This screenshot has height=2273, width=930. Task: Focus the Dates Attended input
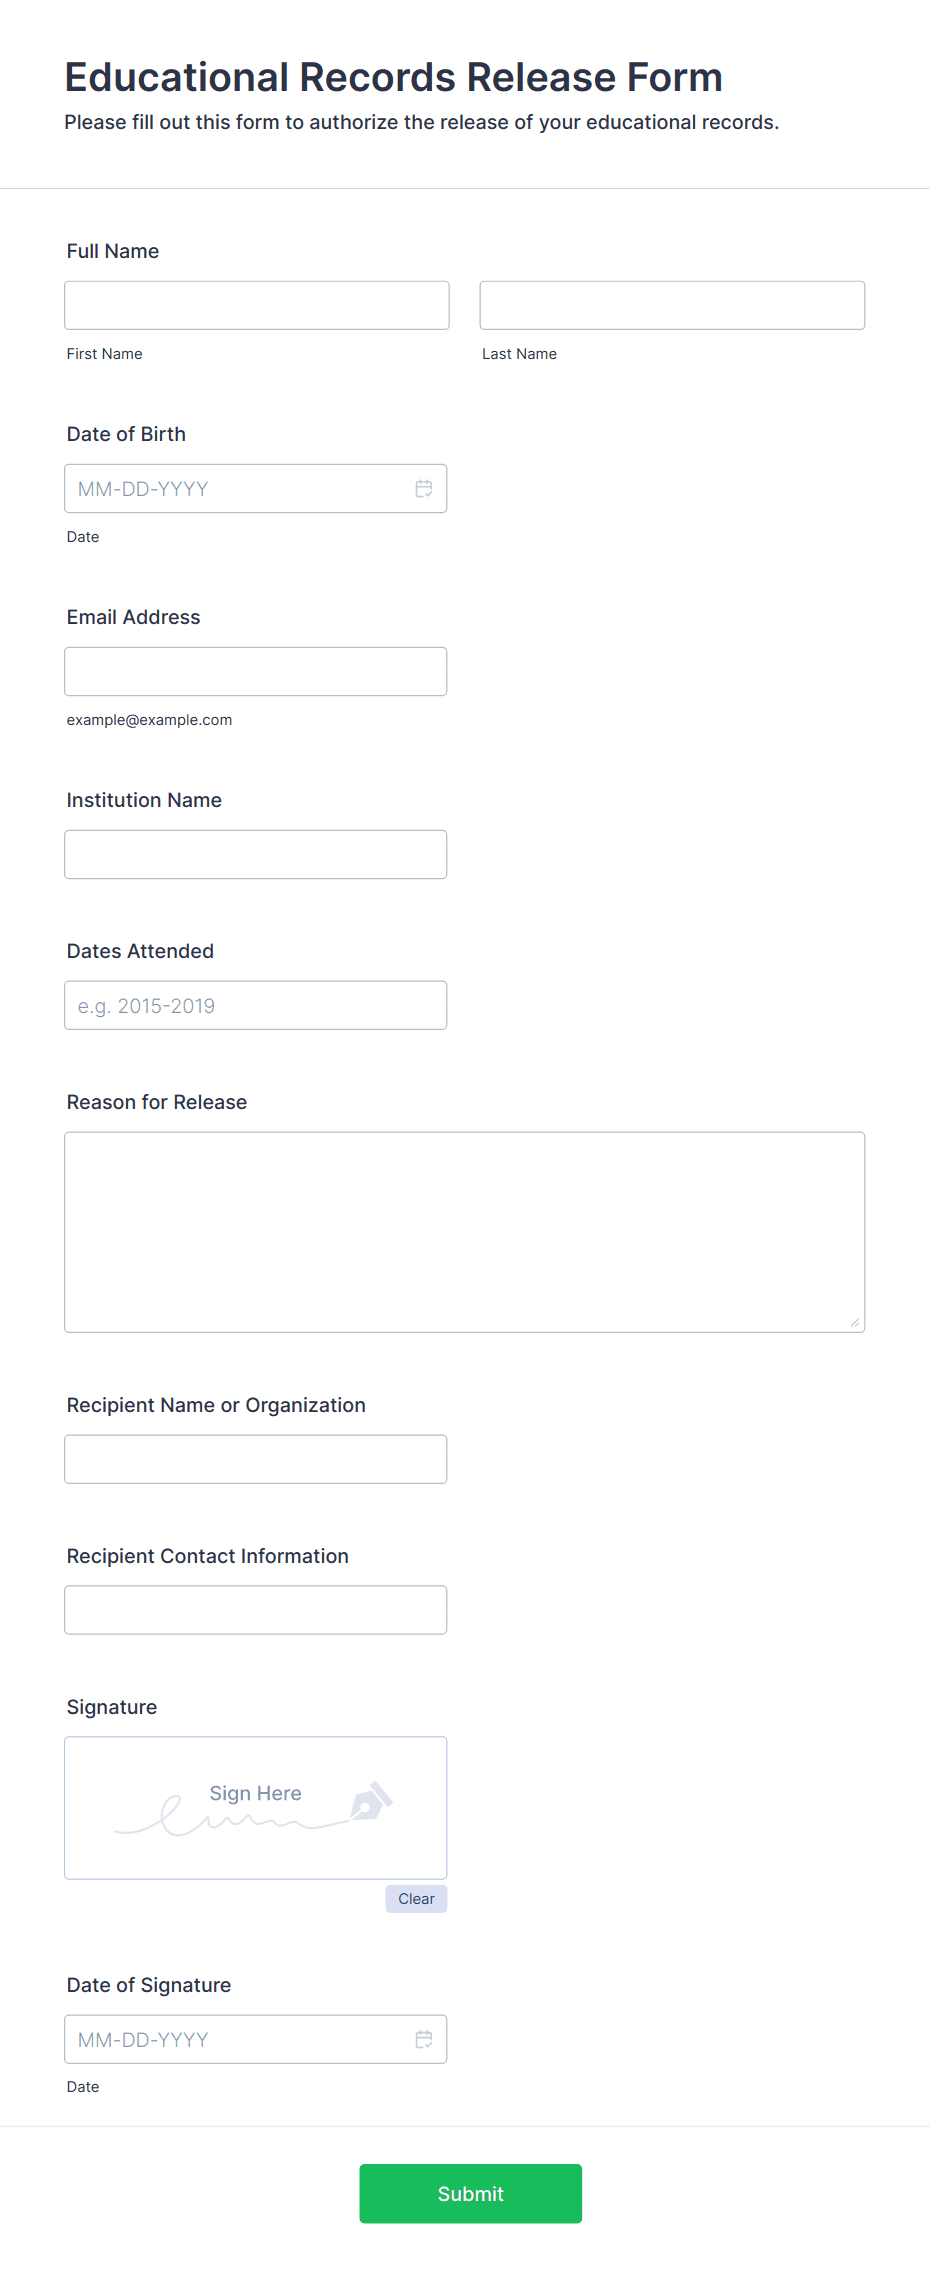point(256,1006)
